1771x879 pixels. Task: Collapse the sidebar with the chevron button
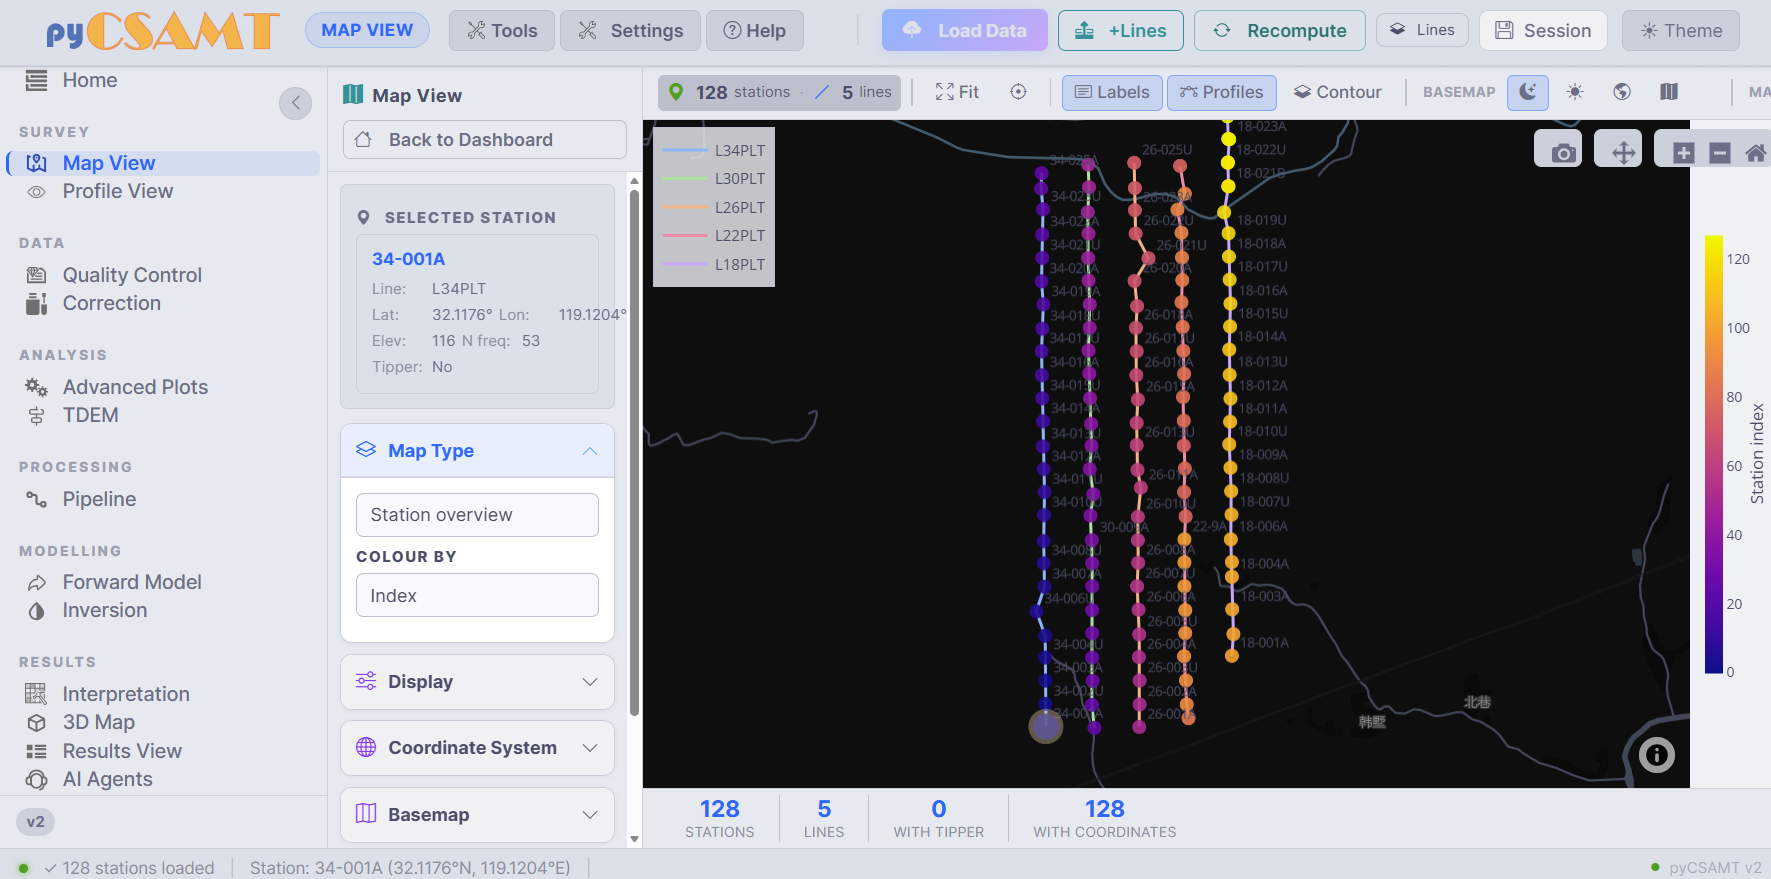(295, 103)
